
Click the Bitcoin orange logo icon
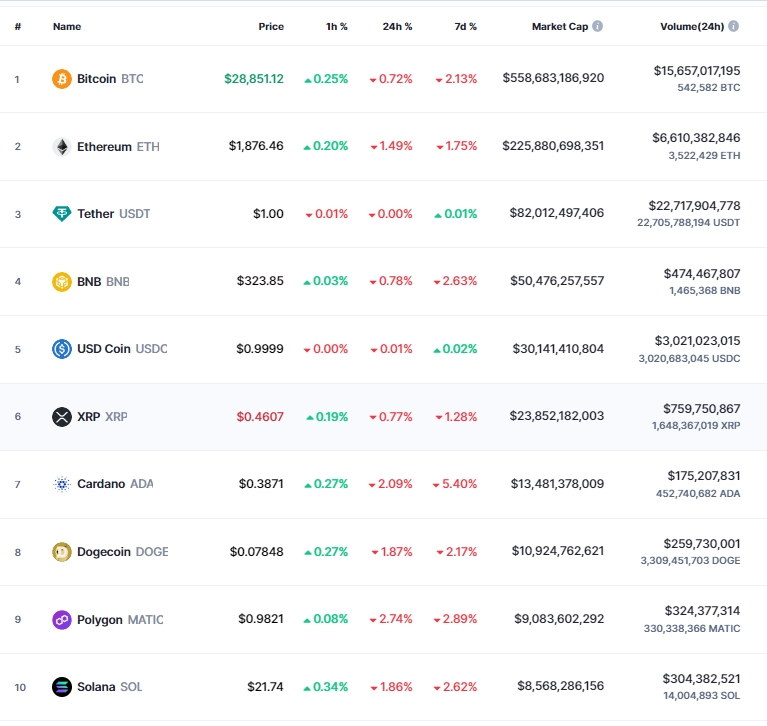tap(62, 79)
